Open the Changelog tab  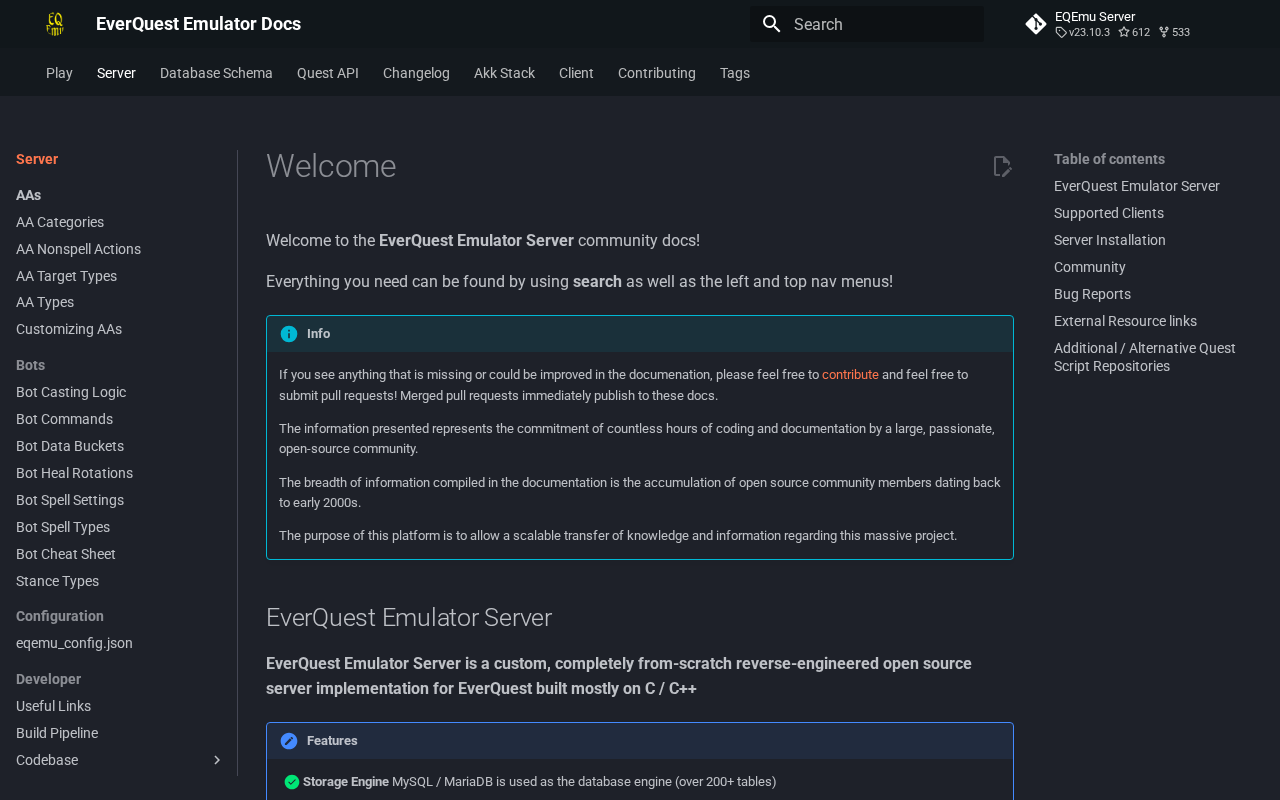coord(416,73)
